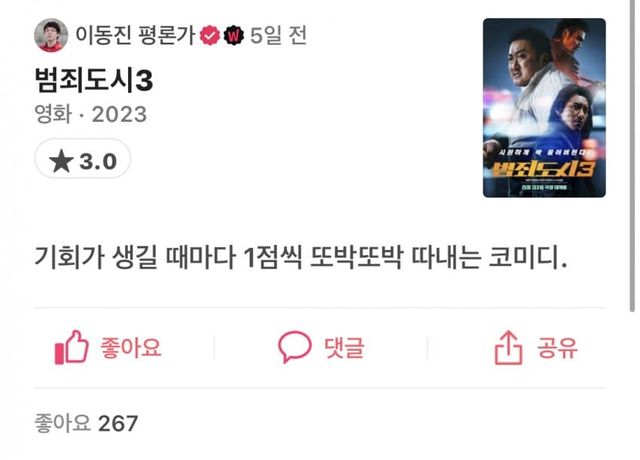This screenshot has height=460, width=640.
Task: Tap the speech bubble comment icon
Action: (x=295, y=347)
